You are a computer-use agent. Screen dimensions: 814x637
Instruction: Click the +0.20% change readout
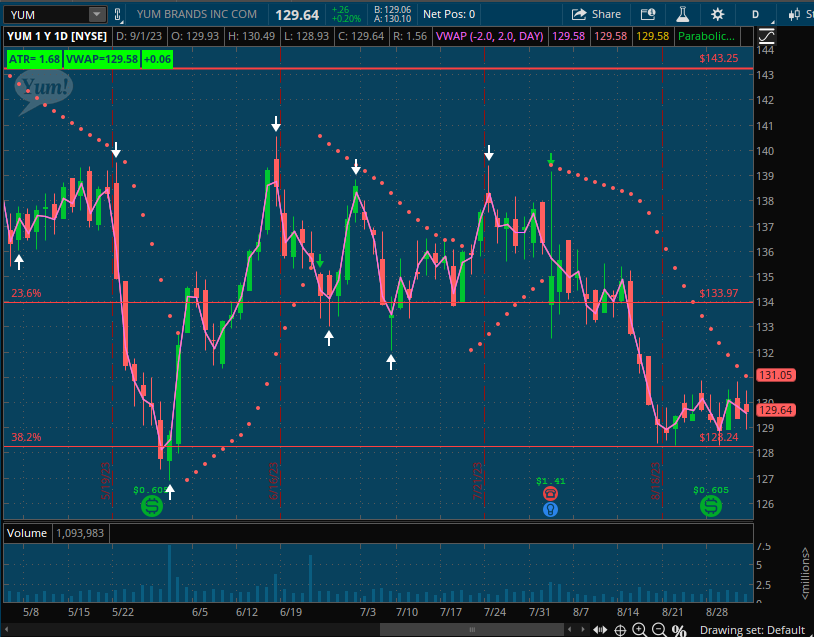pyautogui.click(x=346, y=19)
